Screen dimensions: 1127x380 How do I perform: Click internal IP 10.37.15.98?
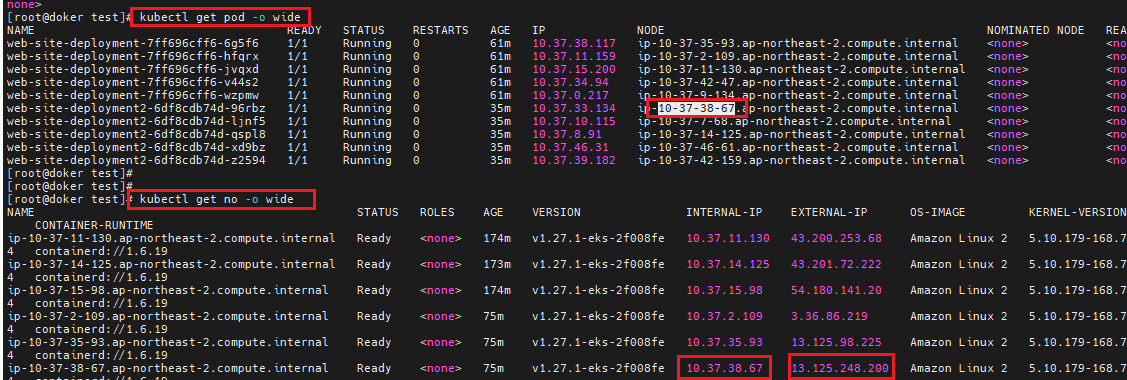pyautogui.click(x=724, y=290)
